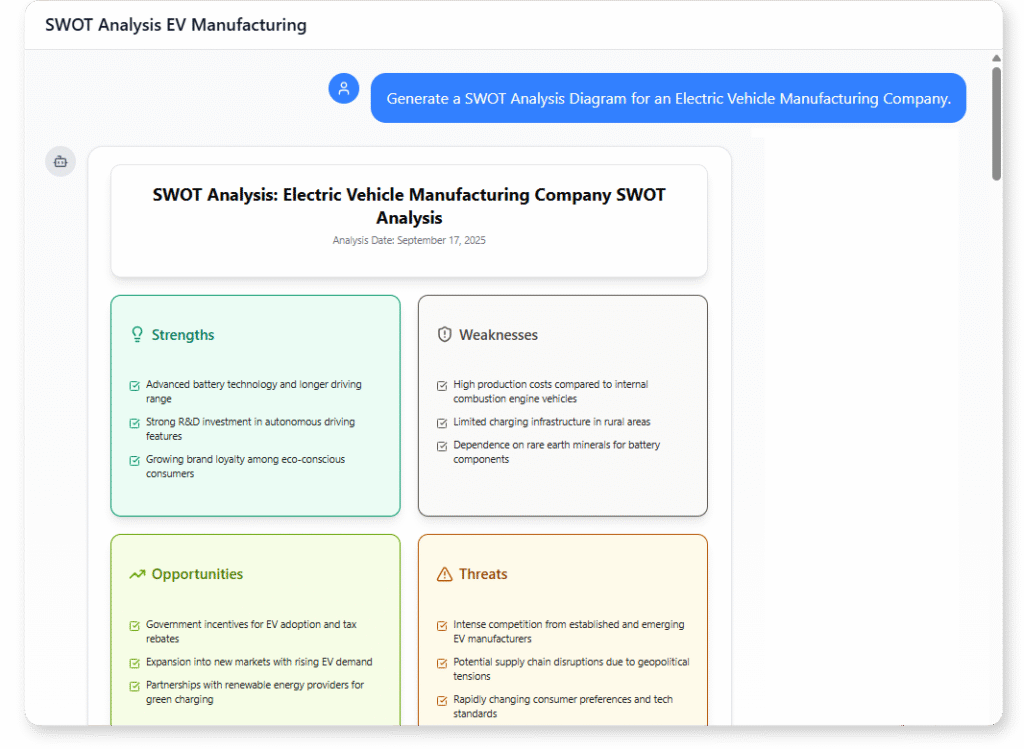Click the checkmark icon next to 'Partnerships with renewable energy providers'
This screenshot has height=749, width=1024.
point(133,685)
